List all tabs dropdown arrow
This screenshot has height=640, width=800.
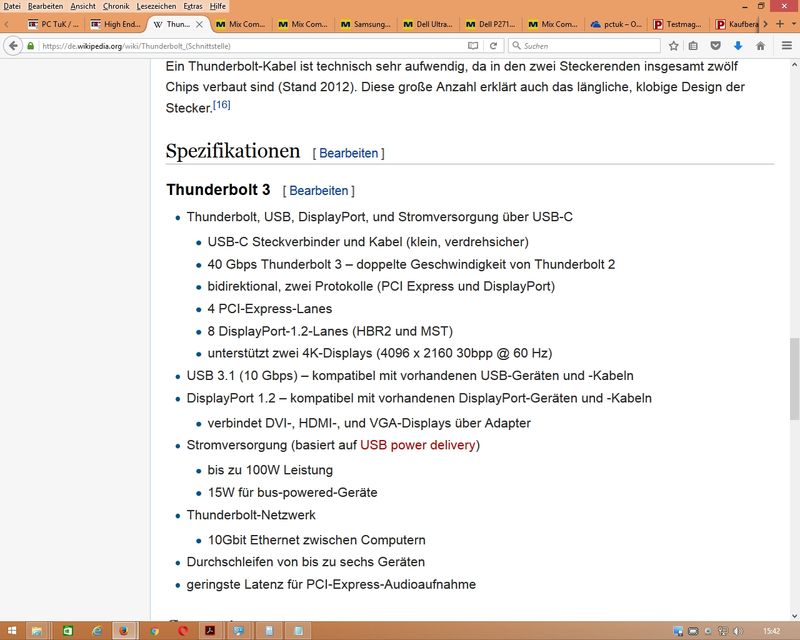794,24
